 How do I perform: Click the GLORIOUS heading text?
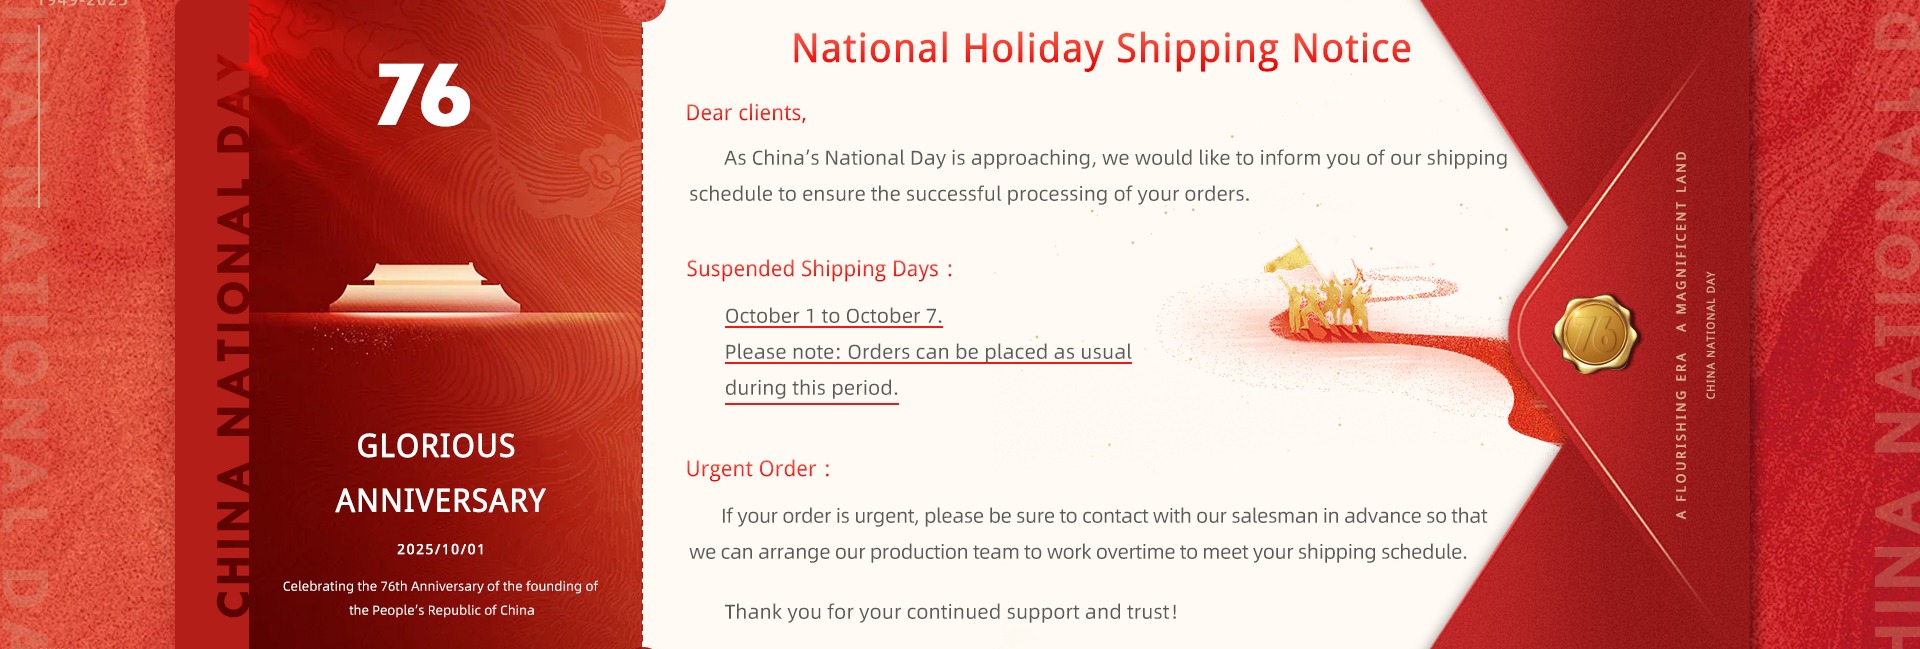click(x=436, y=446)
